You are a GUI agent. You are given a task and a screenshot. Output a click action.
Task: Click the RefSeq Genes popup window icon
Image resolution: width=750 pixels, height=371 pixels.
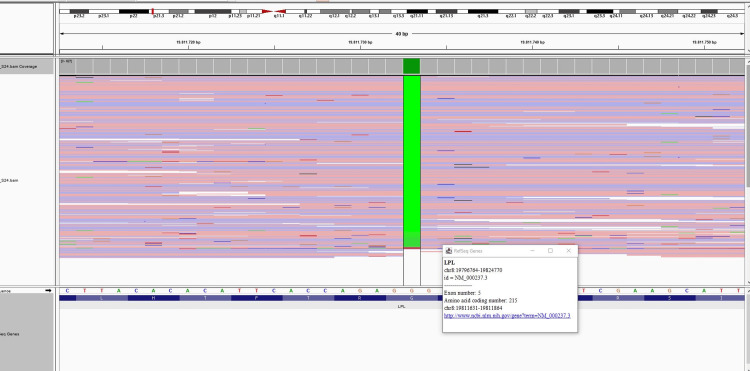point(449,251)
